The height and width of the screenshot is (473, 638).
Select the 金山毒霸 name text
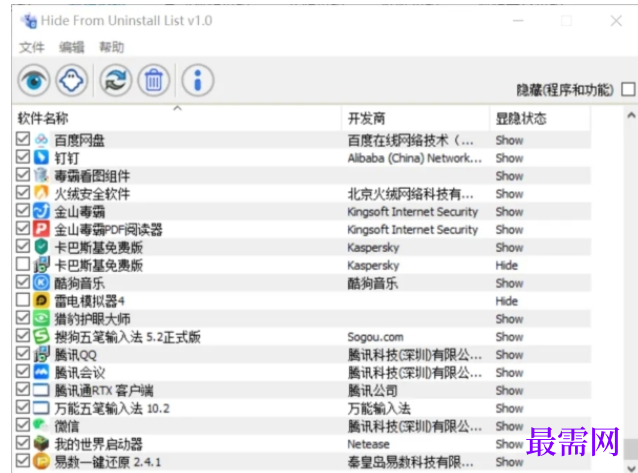coord(80,212)
